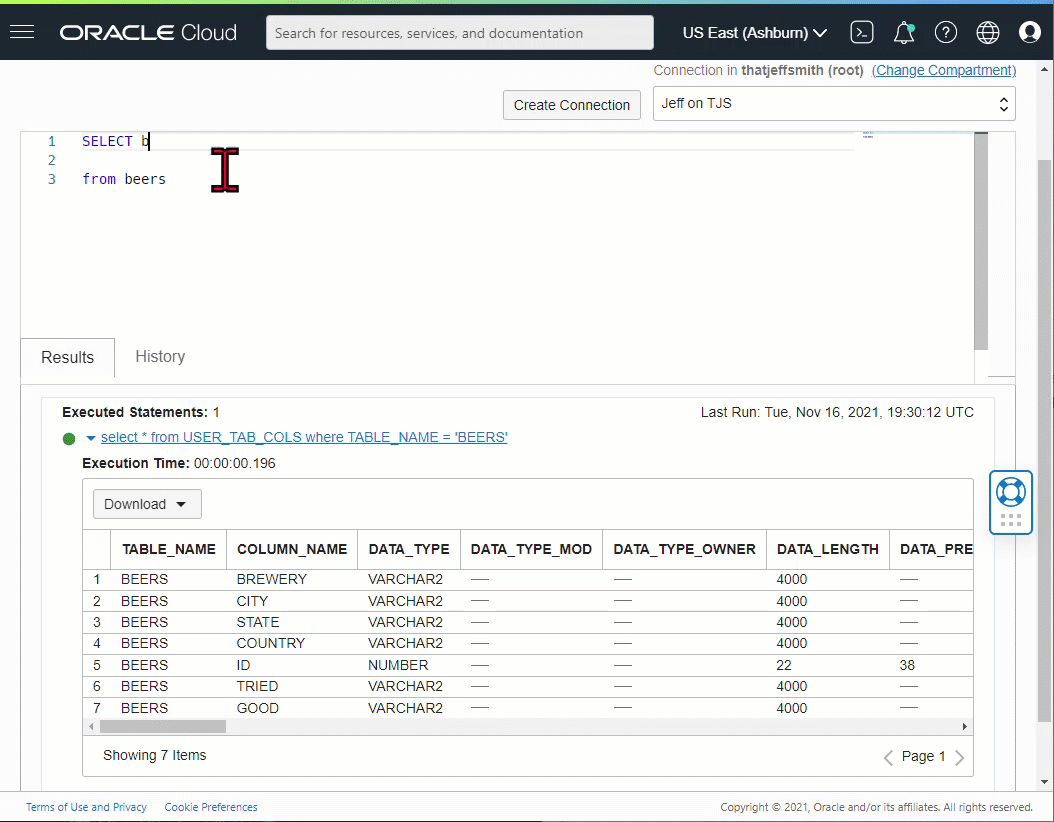Screen dimensions: 1054x822
Task: Switch to the History tab
Action: (x=160, y=356)
